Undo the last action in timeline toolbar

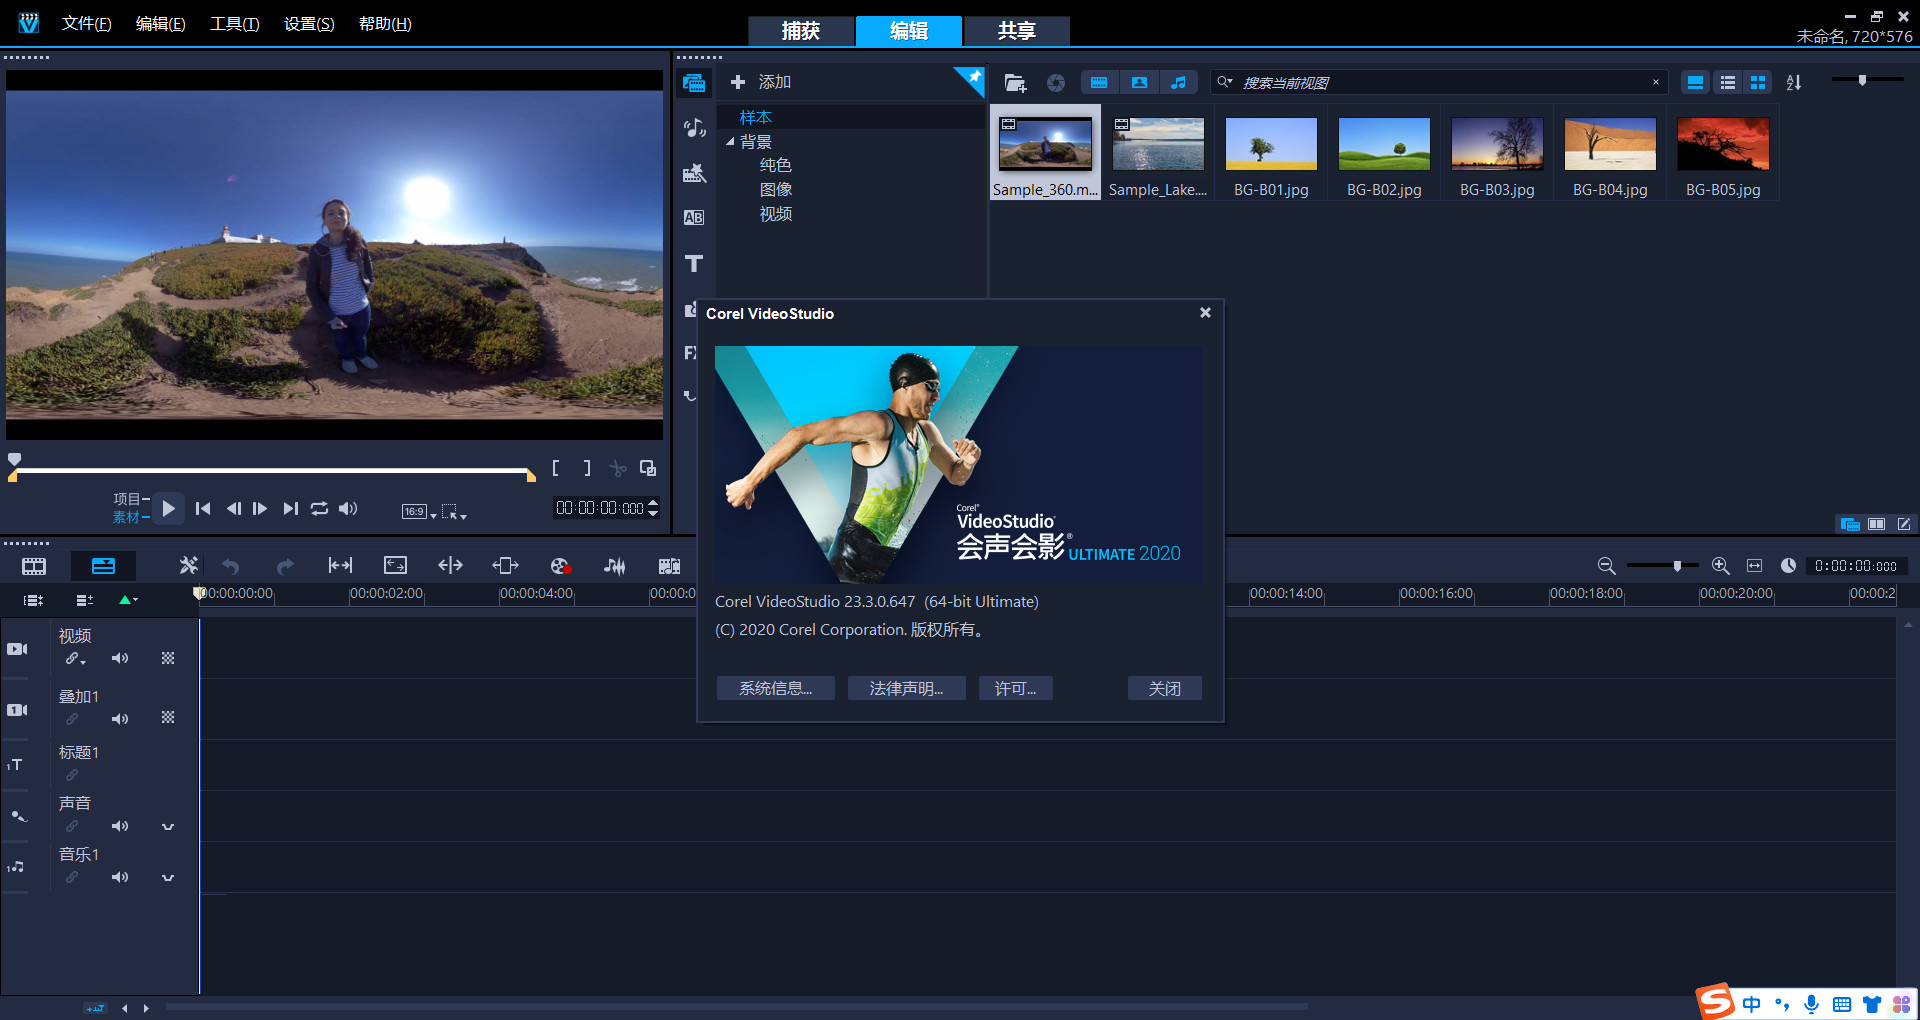tap(231, 566)
